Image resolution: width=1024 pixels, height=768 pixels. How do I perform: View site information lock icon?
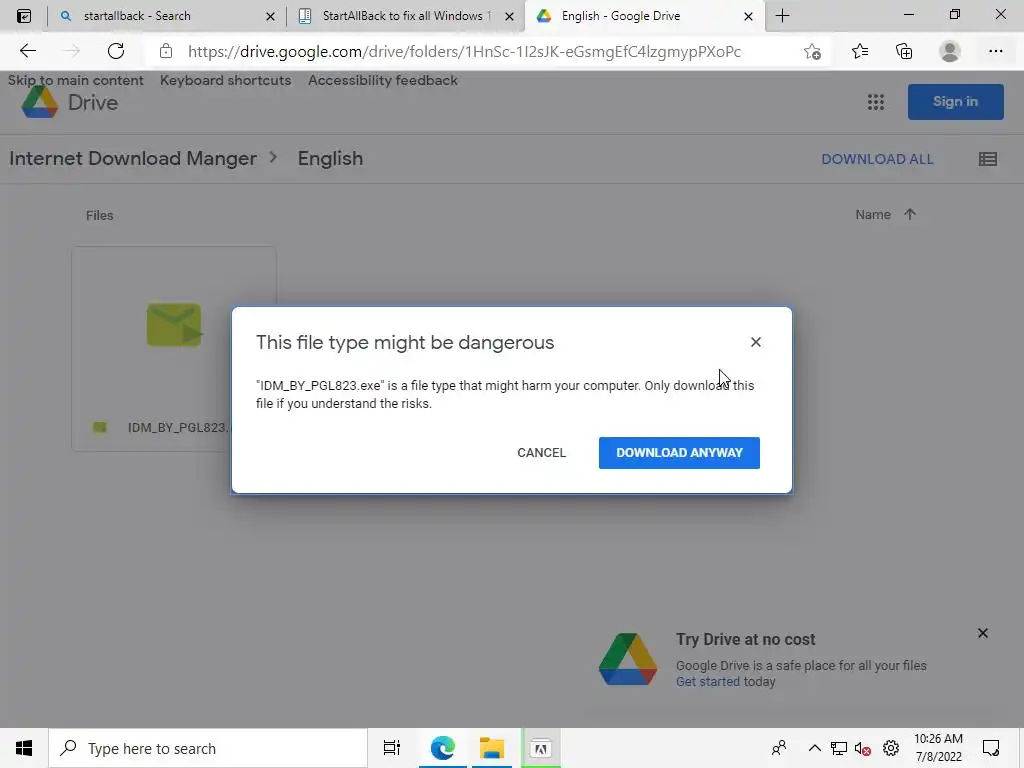(166, 51)
